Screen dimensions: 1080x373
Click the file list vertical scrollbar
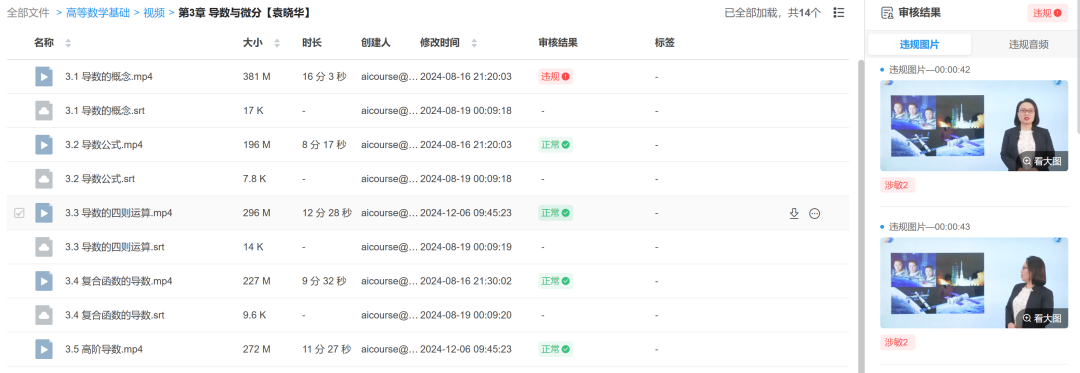pyautogui.click(x=860, y=216)
